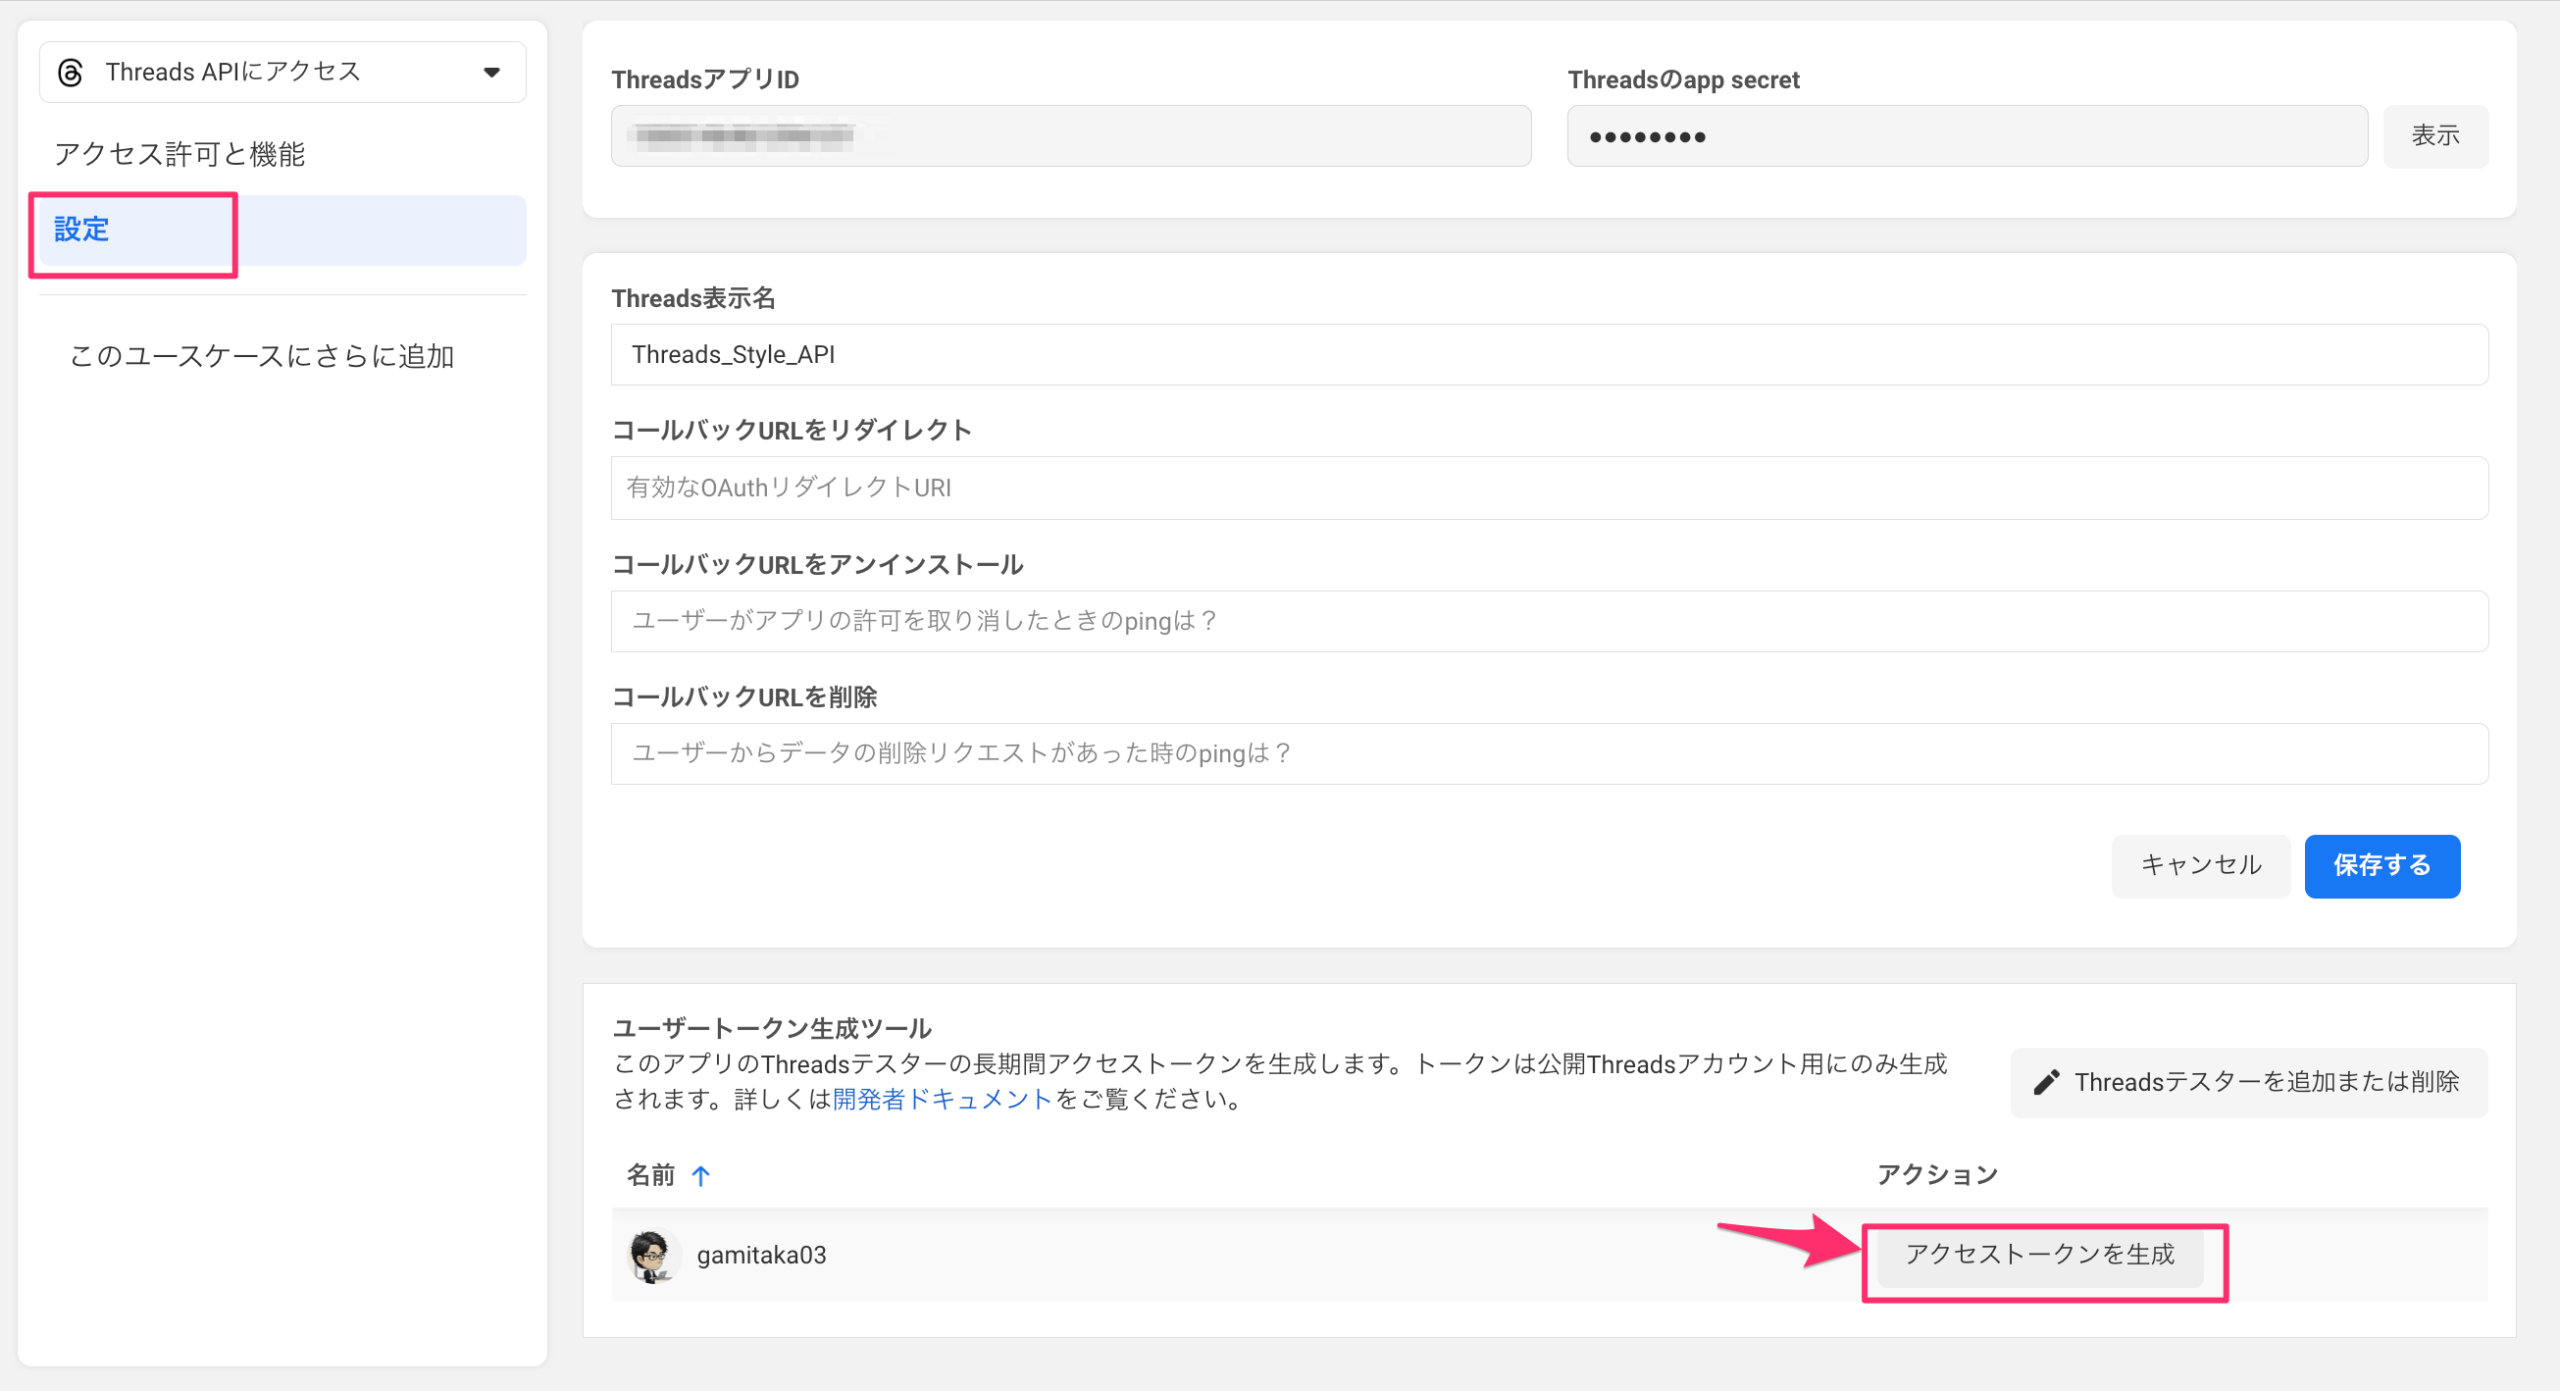Click the Threads表示名 input field

[x=1548, y=355]
